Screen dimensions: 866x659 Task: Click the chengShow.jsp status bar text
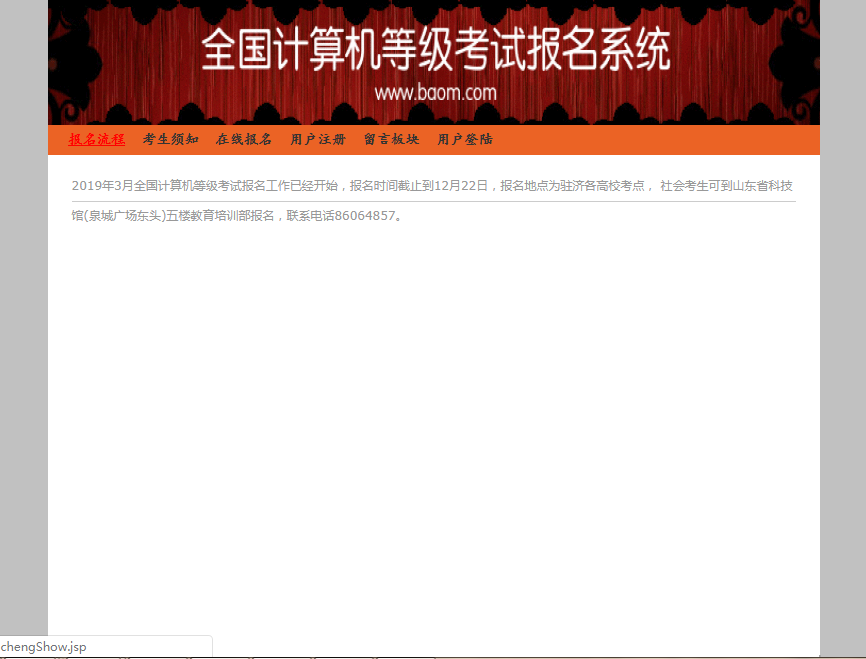tap(44, 647)
